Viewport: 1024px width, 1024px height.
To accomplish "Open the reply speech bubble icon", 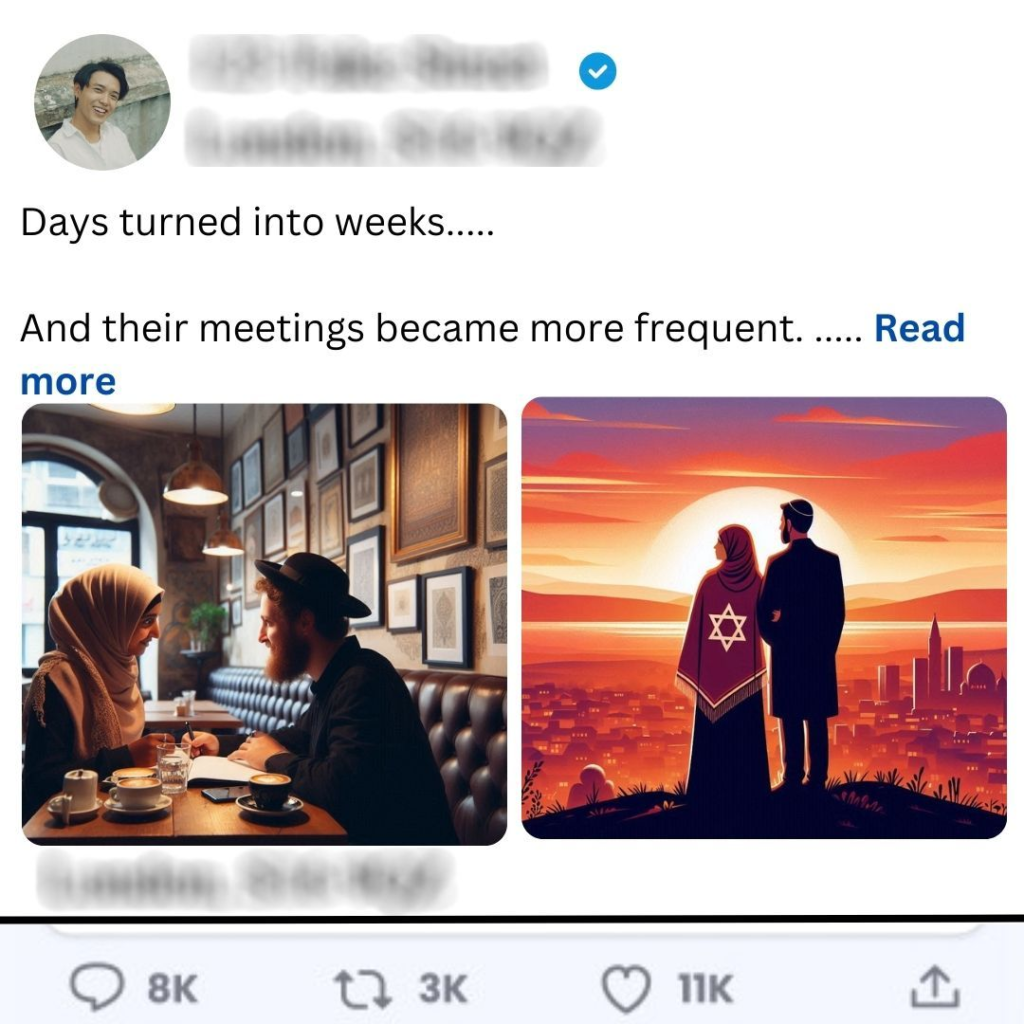I will pos(97,987).
